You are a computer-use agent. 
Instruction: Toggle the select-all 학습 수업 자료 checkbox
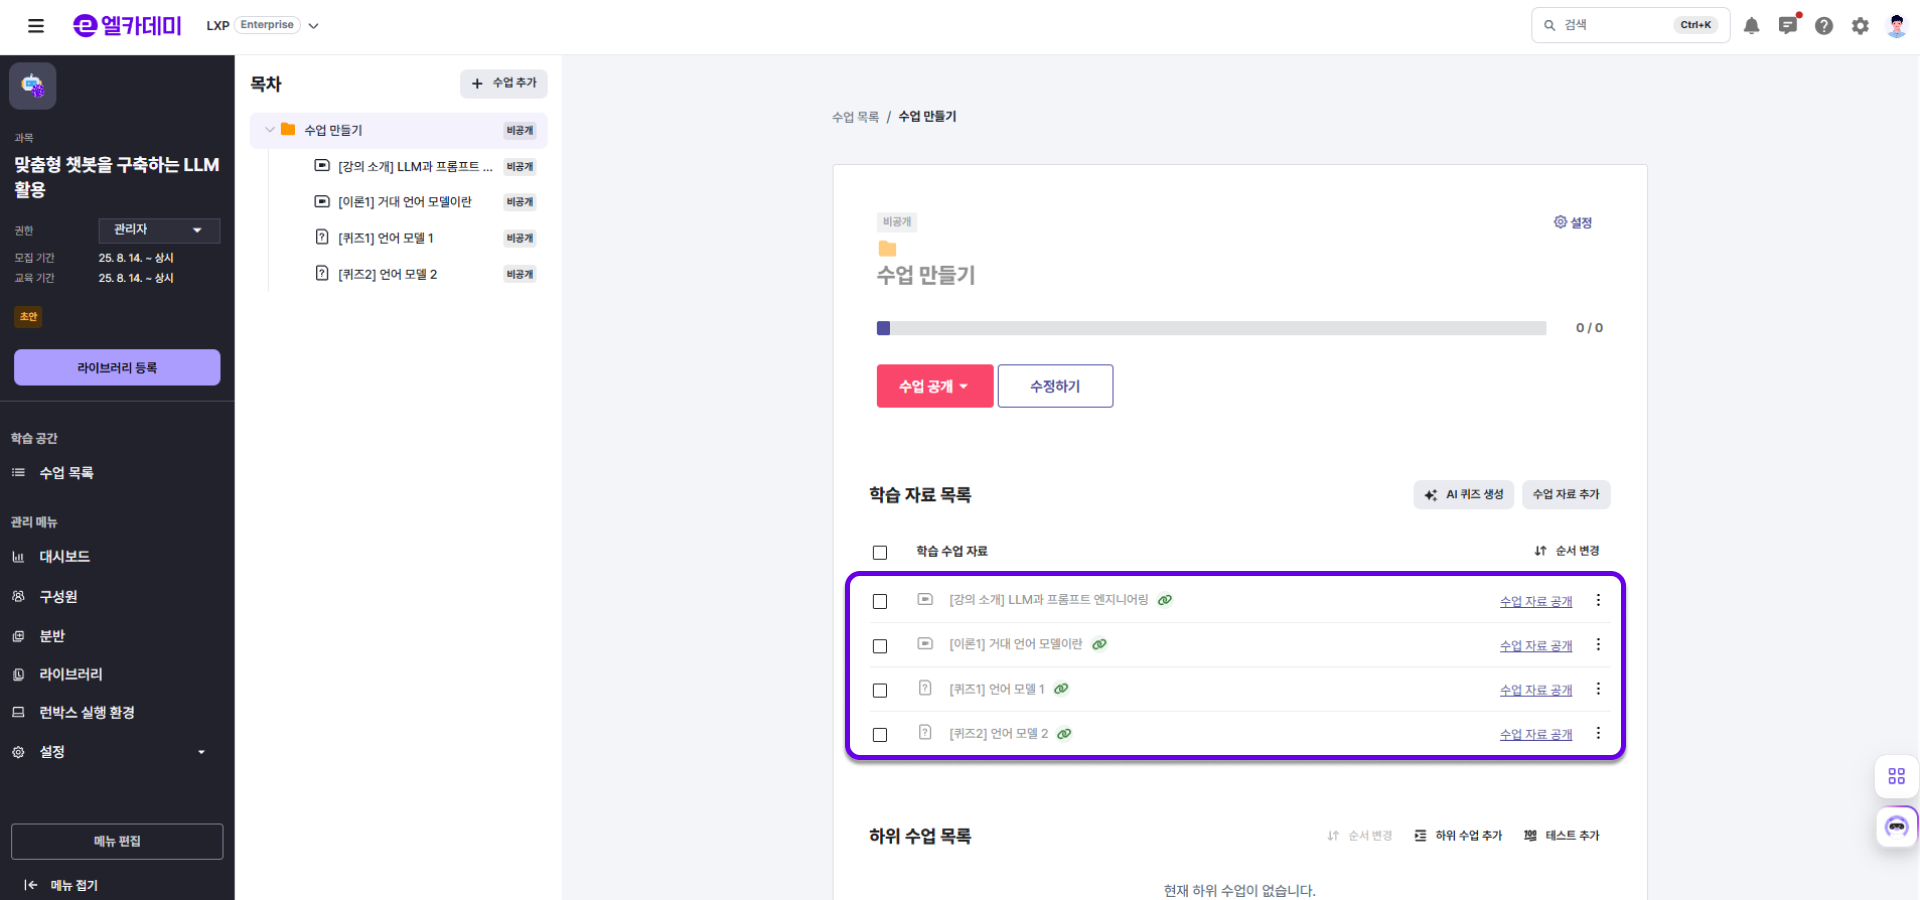click(880, 552)
